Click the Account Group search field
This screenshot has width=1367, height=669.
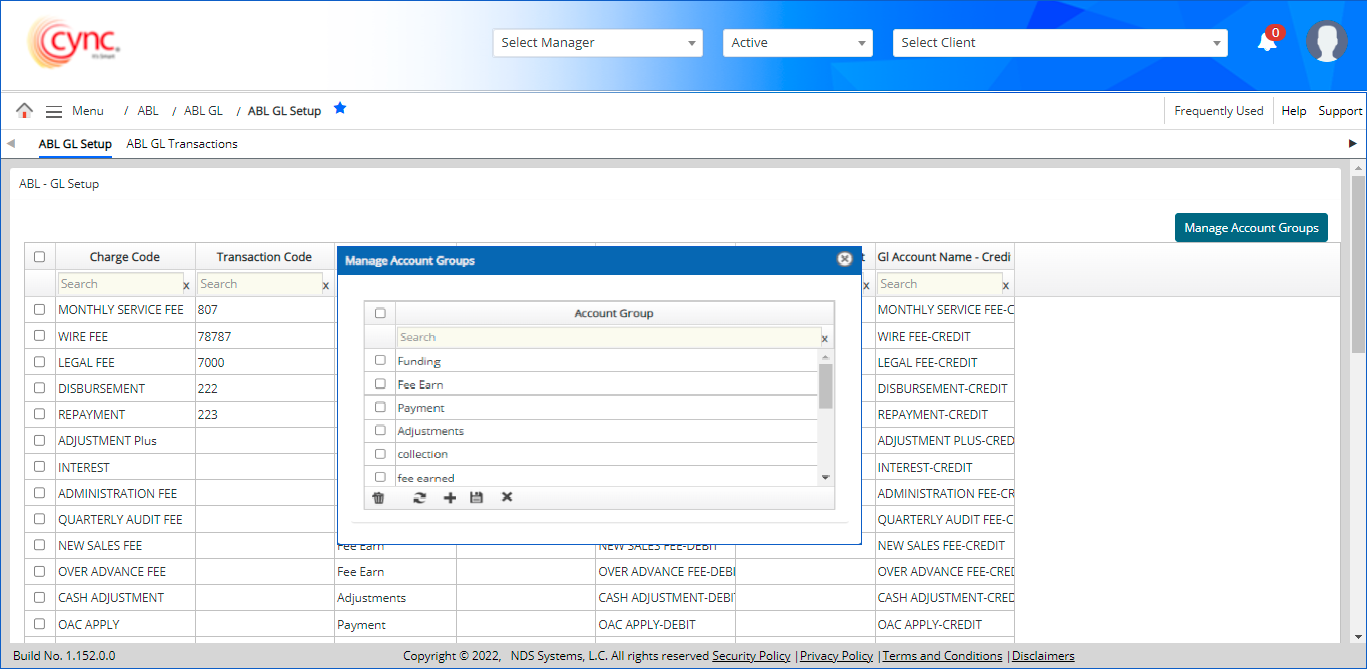pyautogui.click(x=607, y=338)
